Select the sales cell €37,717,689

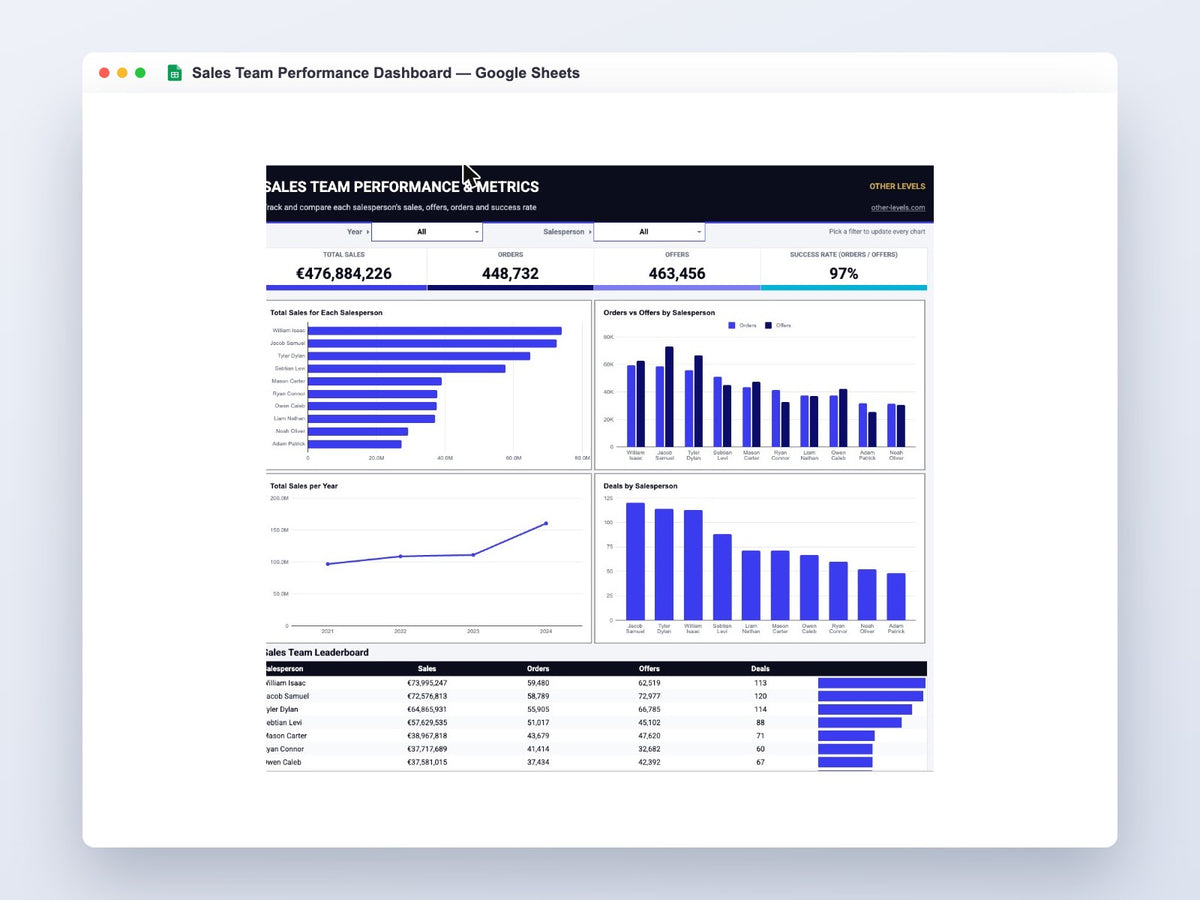(427, 749)
